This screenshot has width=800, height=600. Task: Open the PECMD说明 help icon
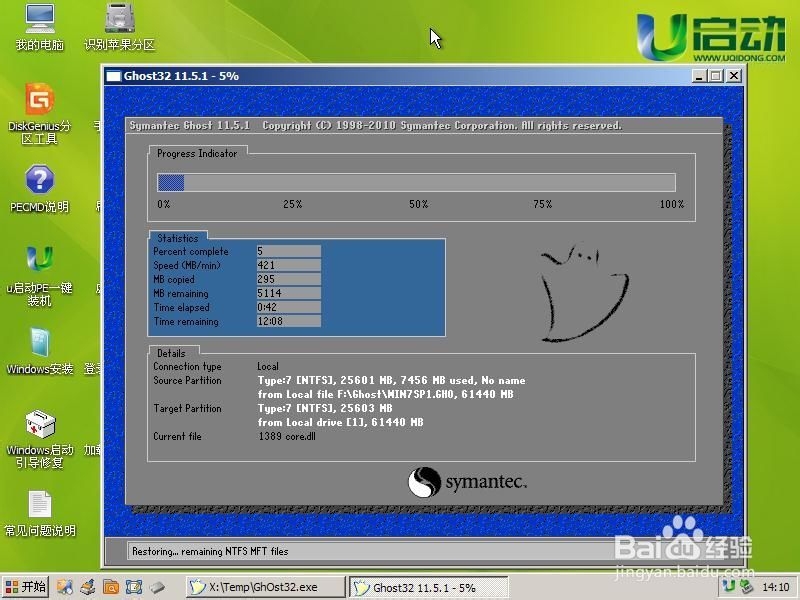click(x=40, y=189)
